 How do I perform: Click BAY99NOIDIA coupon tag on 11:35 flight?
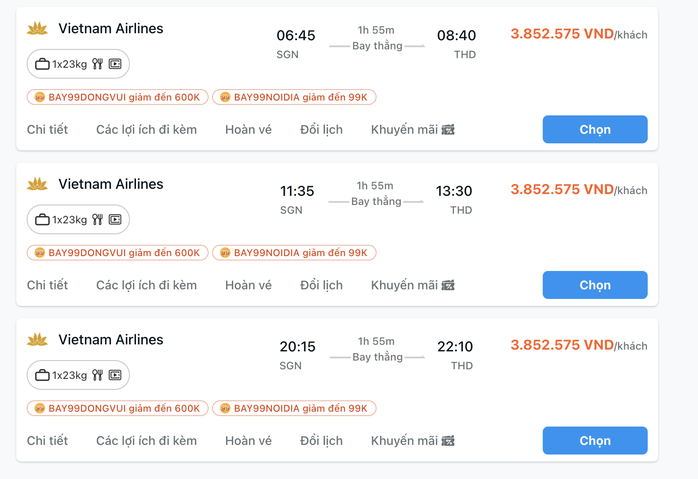(x=294, y=253)
